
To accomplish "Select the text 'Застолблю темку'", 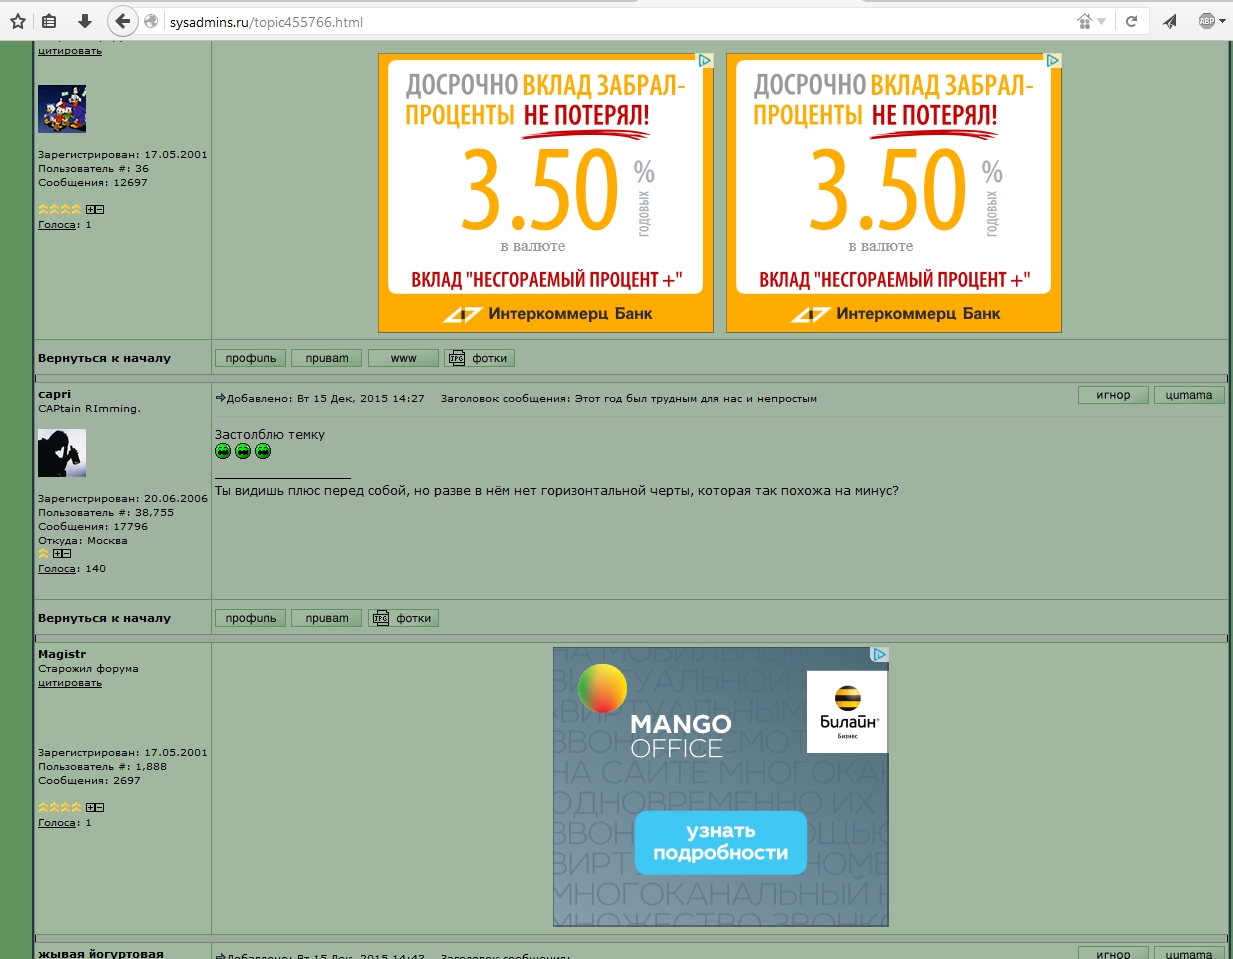I will point(270,435).
